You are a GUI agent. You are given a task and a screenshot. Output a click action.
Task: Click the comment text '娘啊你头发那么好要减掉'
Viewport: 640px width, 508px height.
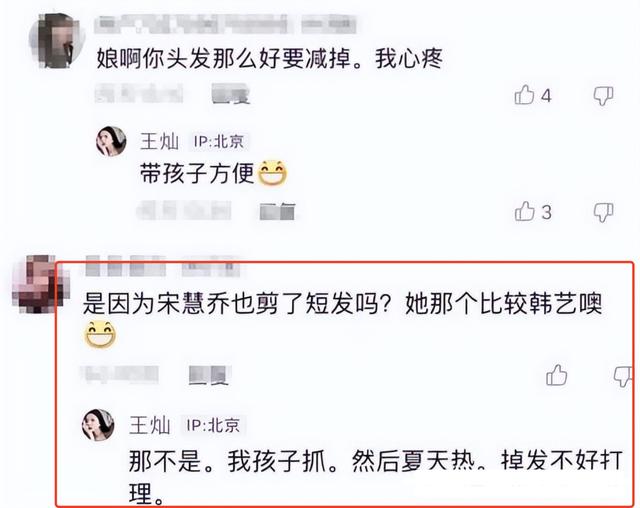point(224,59)
